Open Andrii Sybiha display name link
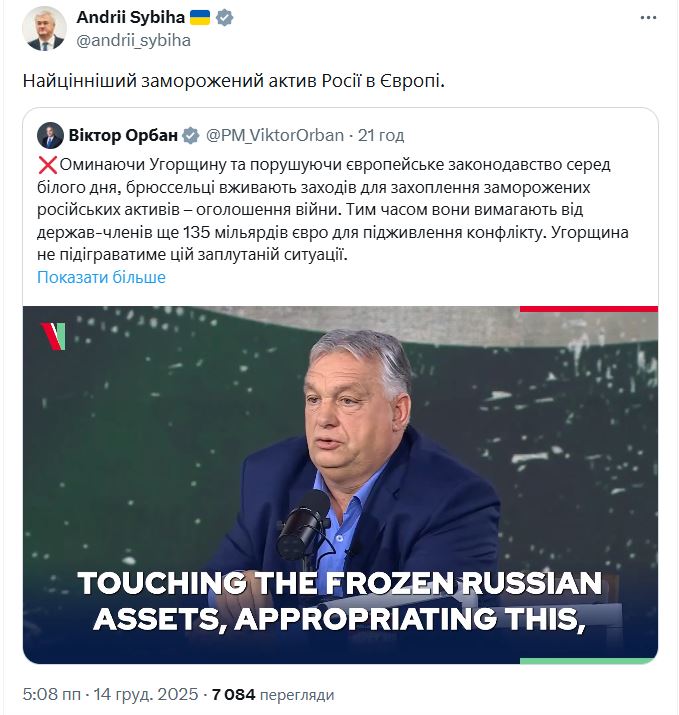Screen dimensions: 679x715 pos(130,18)
